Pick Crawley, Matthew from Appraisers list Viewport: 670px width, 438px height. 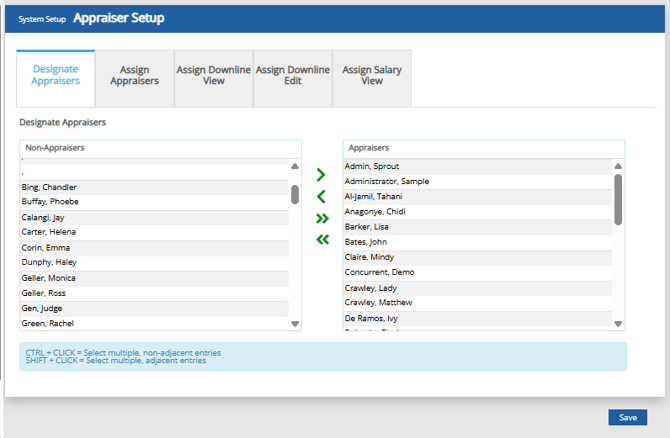click(379, 302)
